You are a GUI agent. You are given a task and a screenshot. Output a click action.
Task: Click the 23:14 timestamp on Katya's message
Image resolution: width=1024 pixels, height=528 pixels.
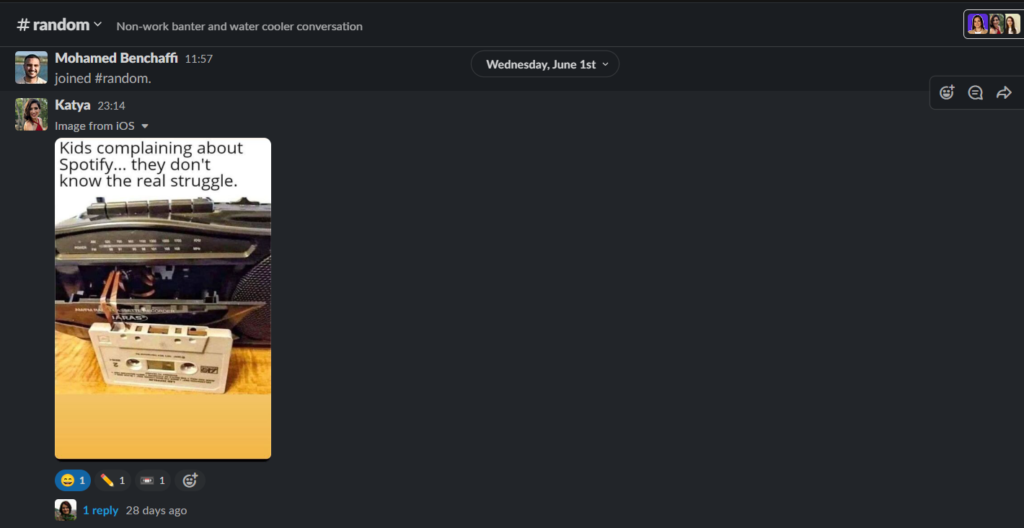[x=111, y=106]
